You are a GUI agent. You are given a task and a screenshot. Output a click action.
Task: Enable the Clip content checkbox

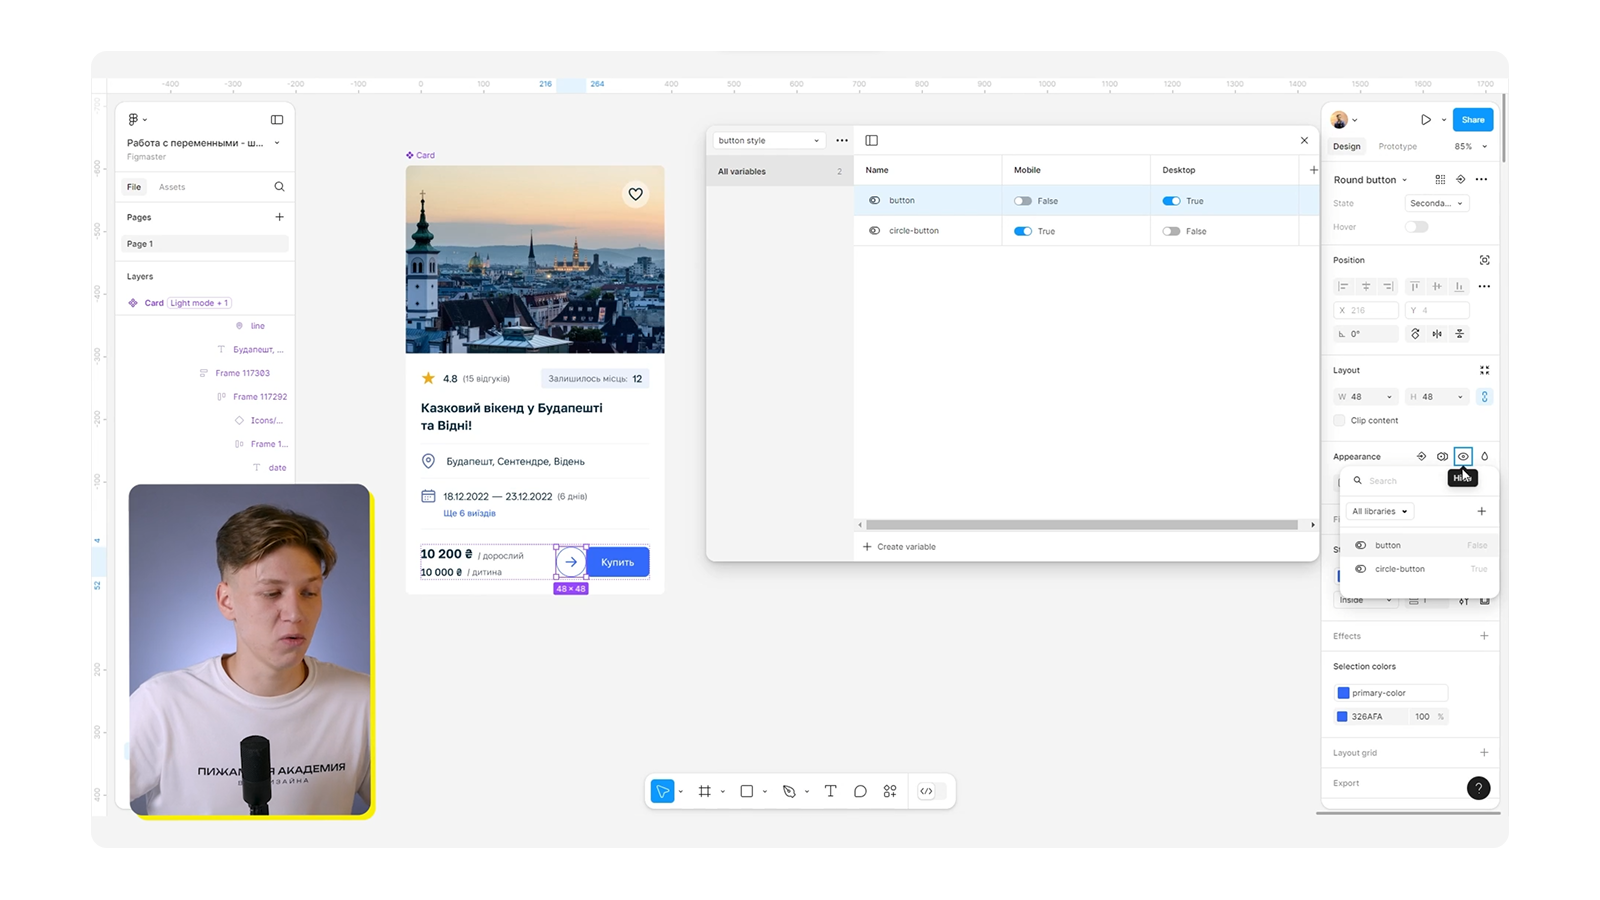tap(1340, 421)
